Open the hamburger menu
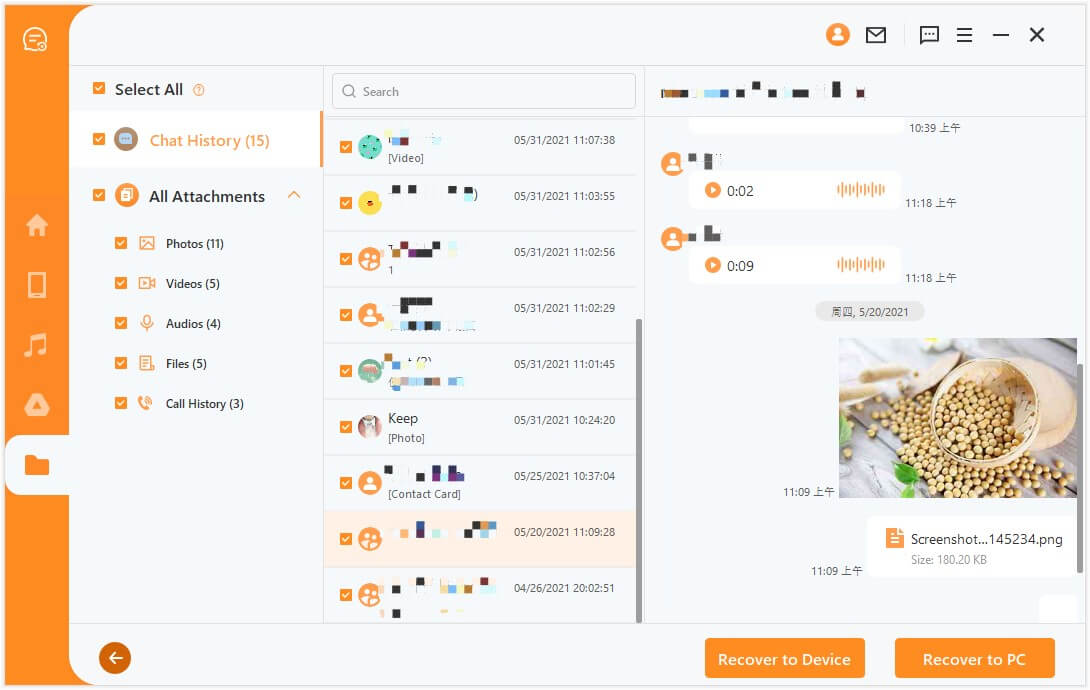This screenshot has height=690, width=1090. click(964, 34)
